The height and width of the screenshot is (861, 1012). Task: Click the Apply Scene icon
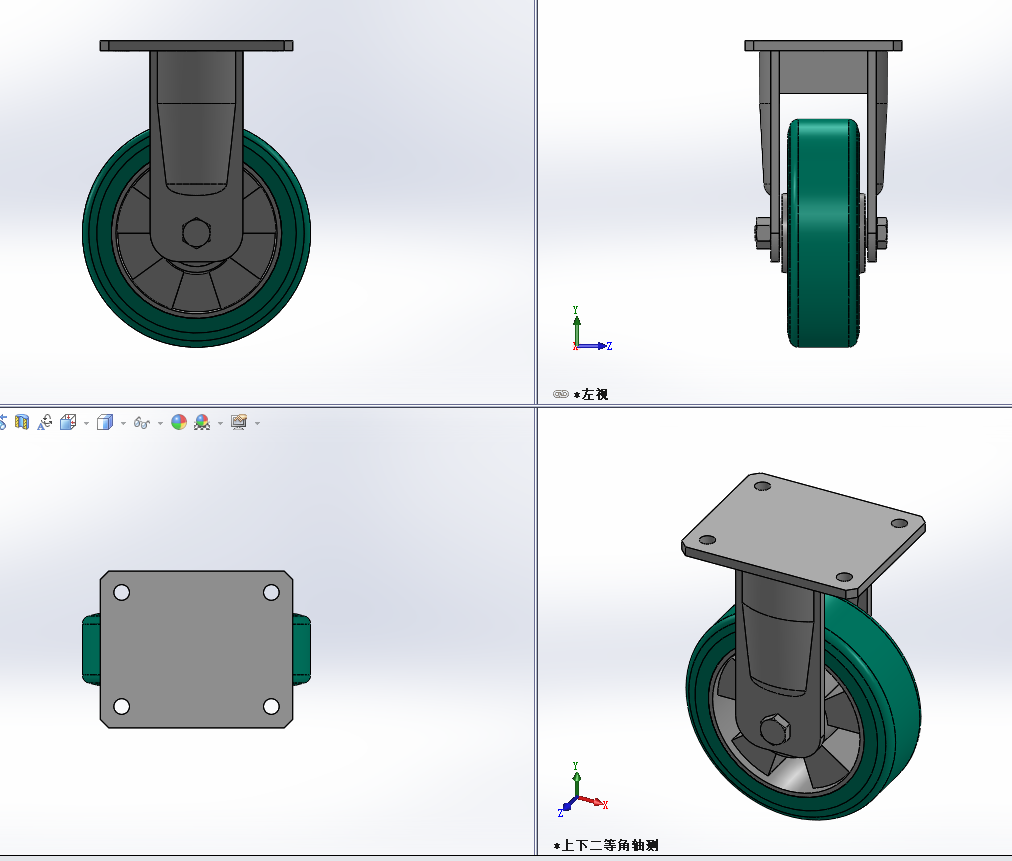point(202,423)
